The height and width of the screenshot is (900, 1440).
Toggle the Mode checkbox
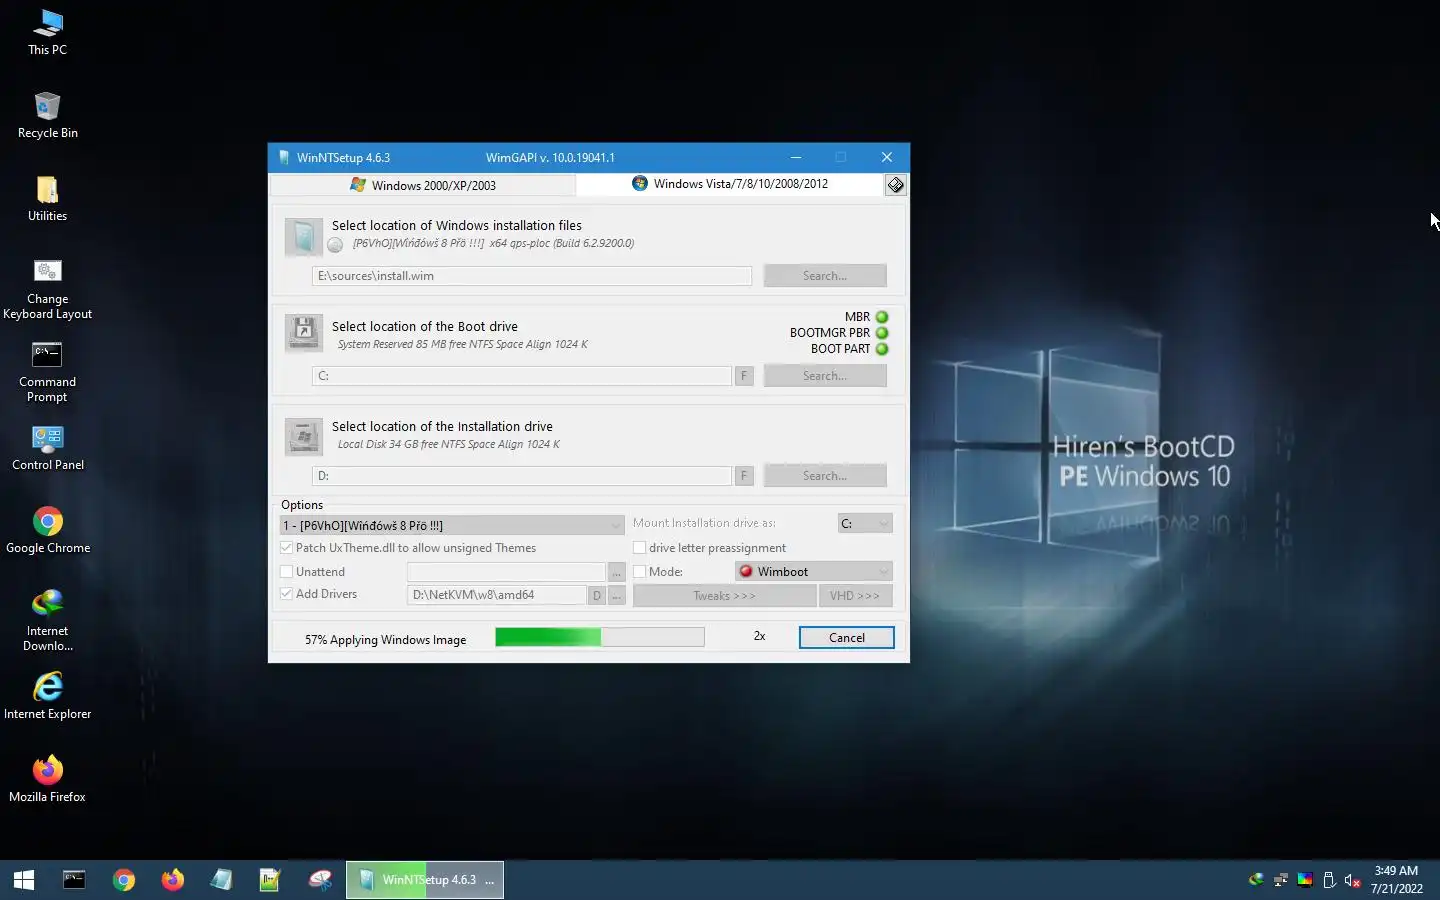(640, 572)
